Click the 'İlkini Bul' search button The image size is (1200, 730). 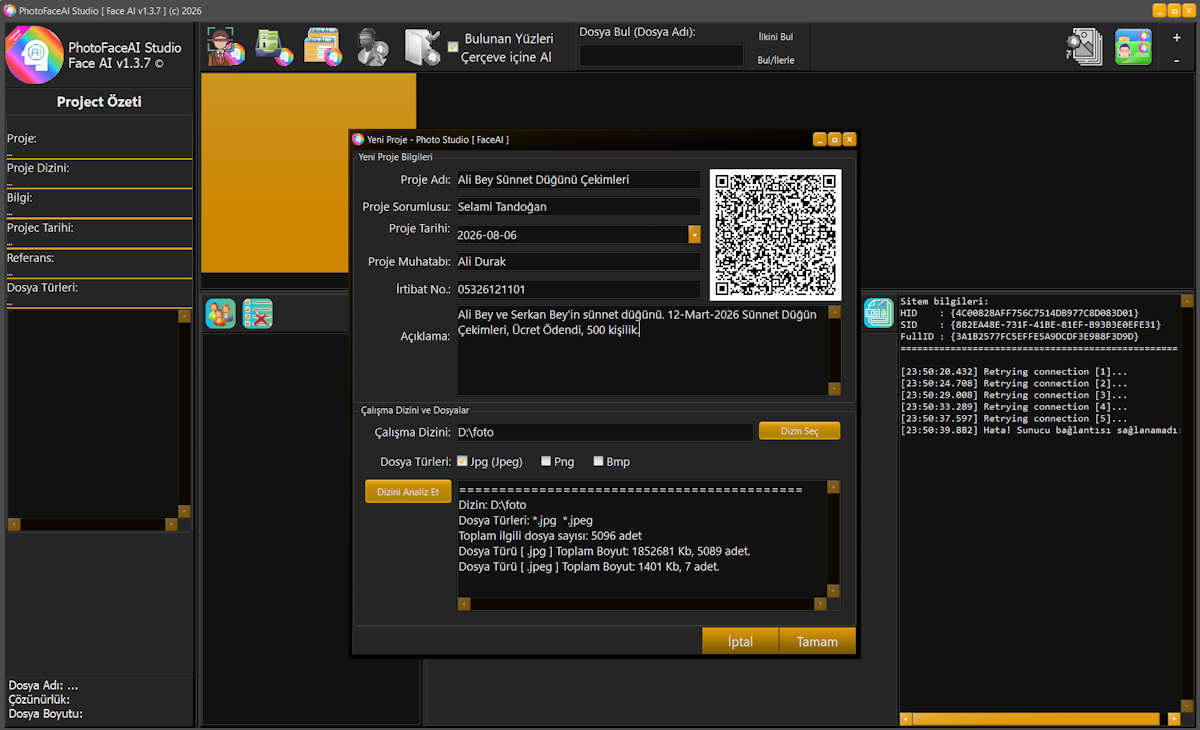tap(776, 35)
